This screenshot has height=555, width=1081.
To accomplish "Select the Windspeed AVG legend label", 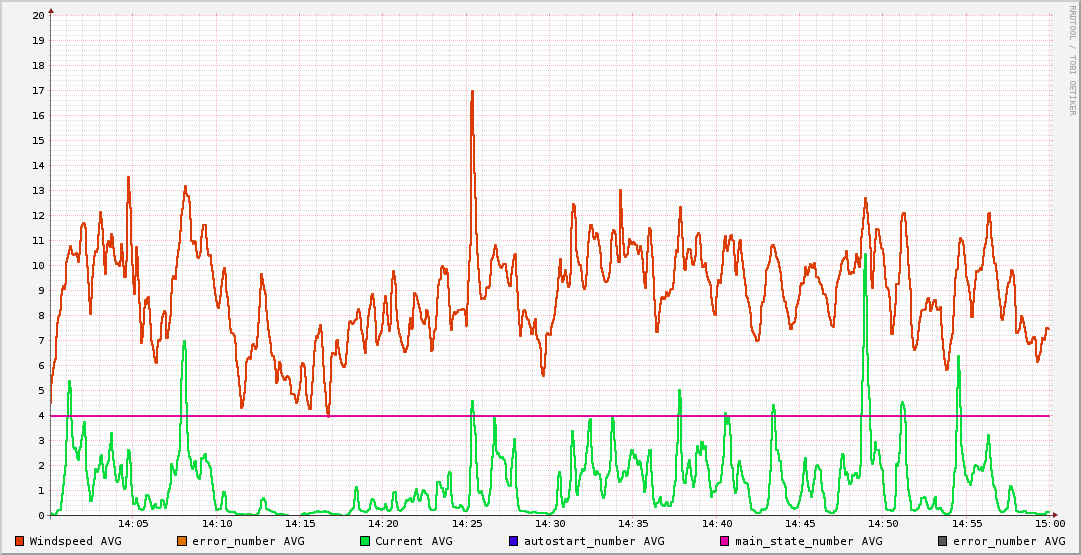I will point(75,541).
